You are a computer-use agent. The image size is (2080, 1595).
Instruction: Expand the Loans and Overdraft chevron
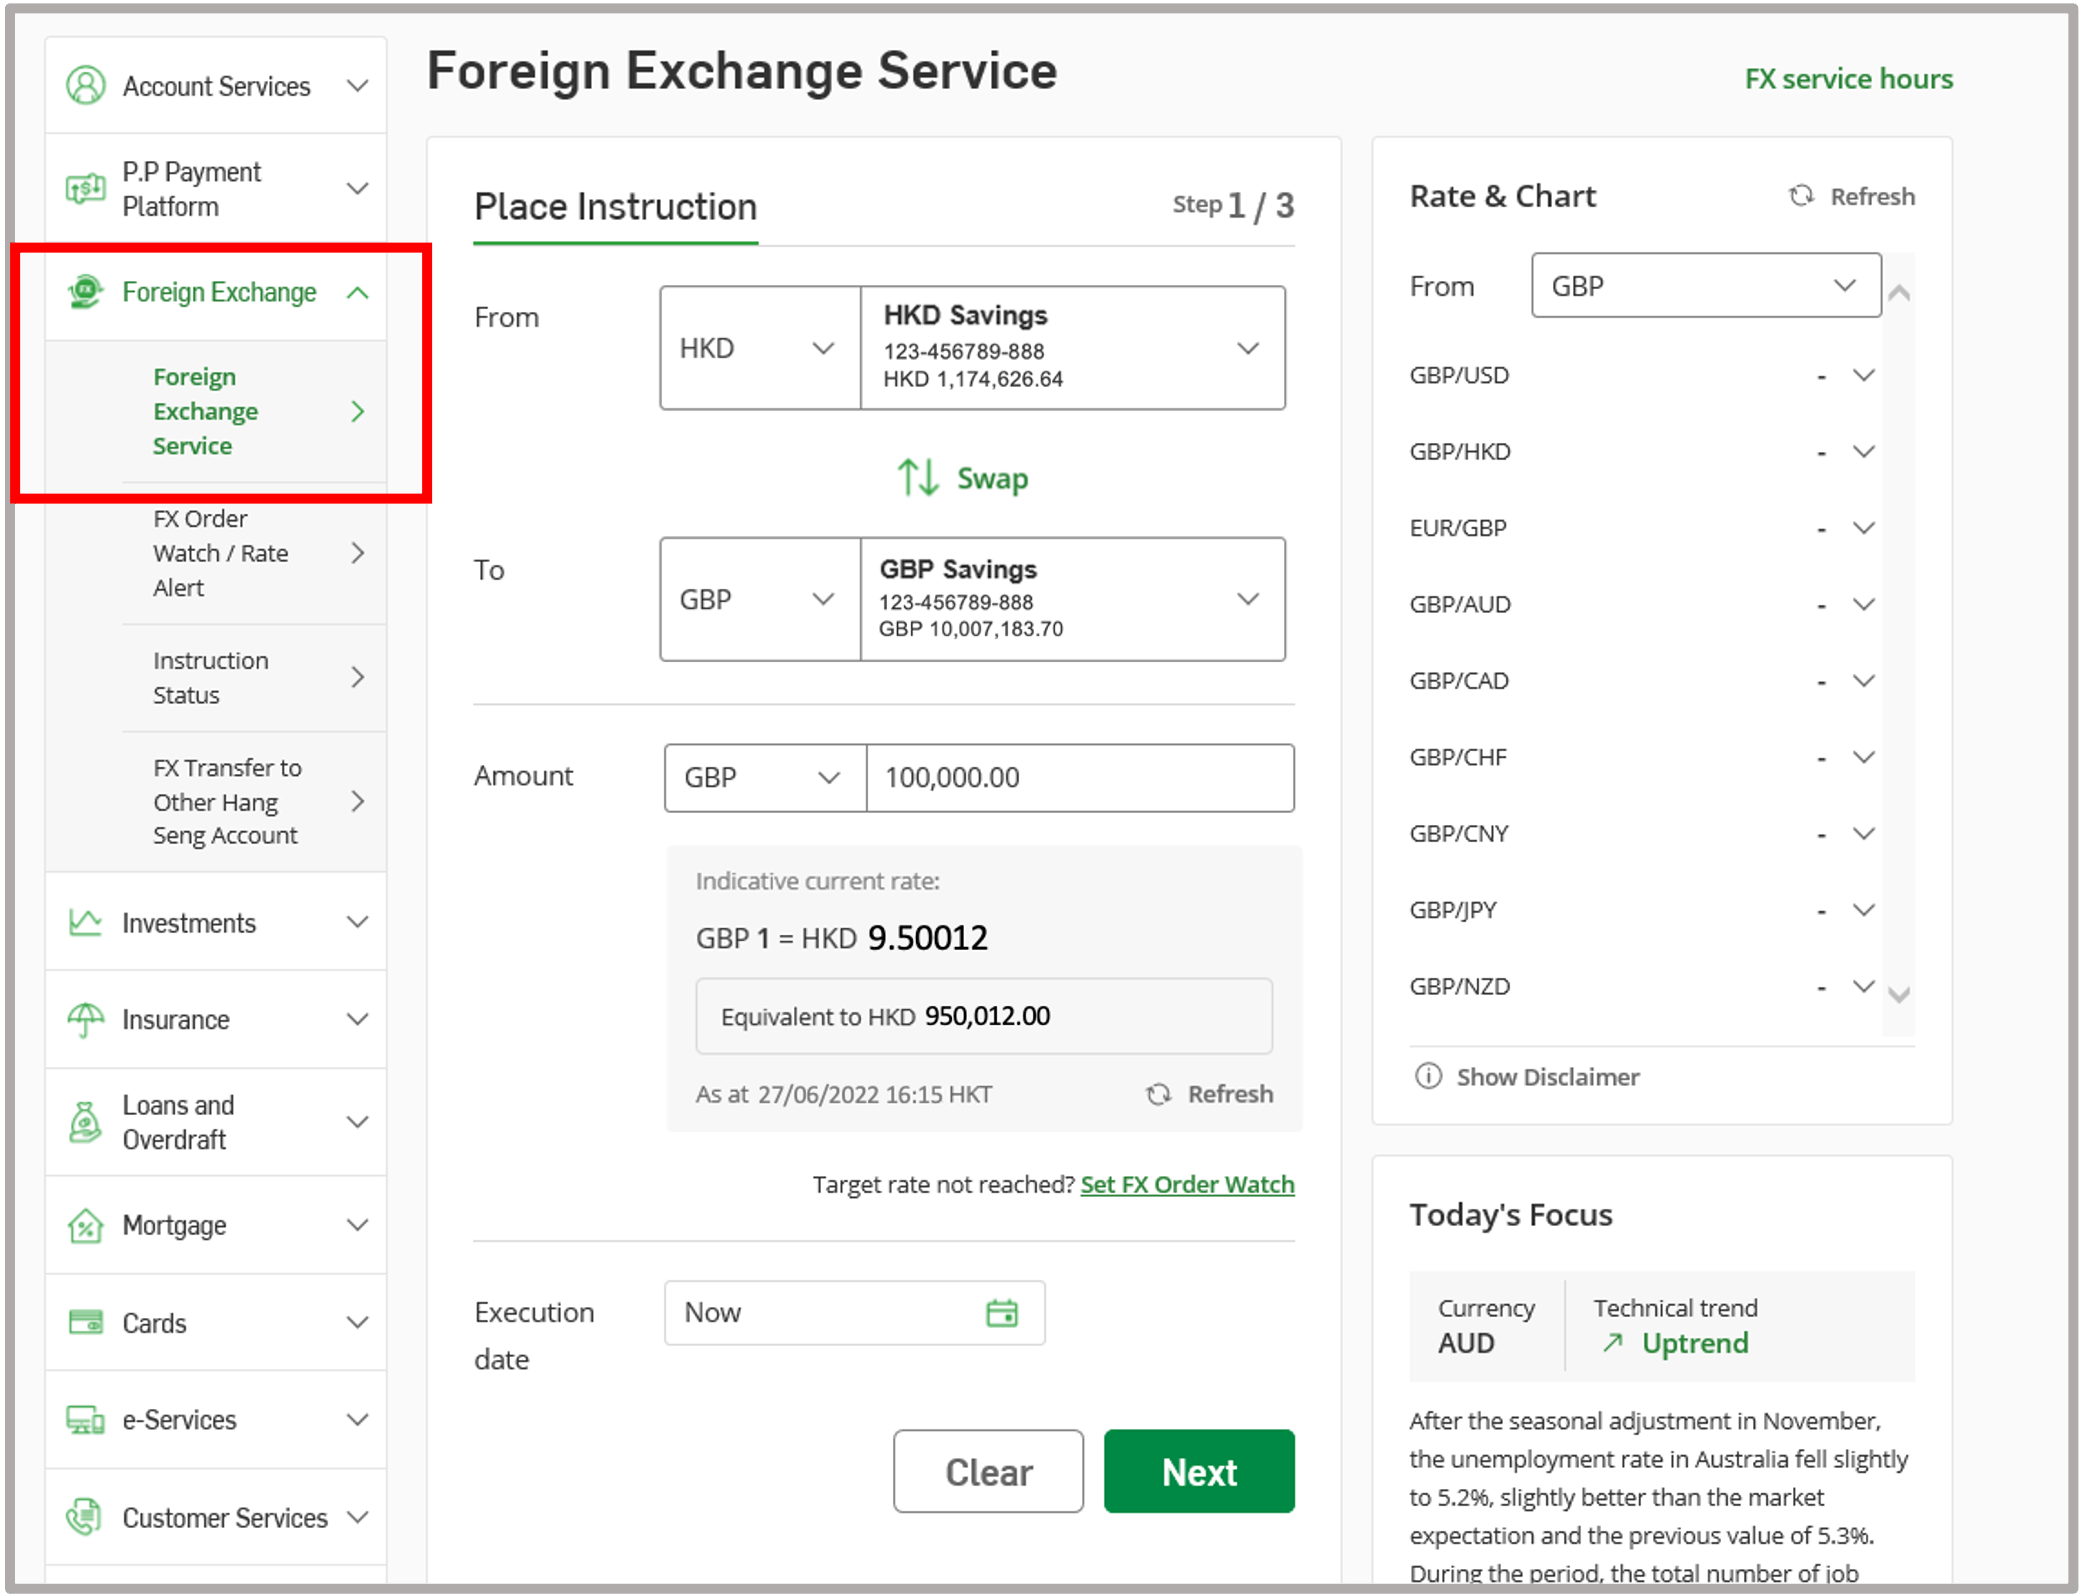(x=358, y=1122)
